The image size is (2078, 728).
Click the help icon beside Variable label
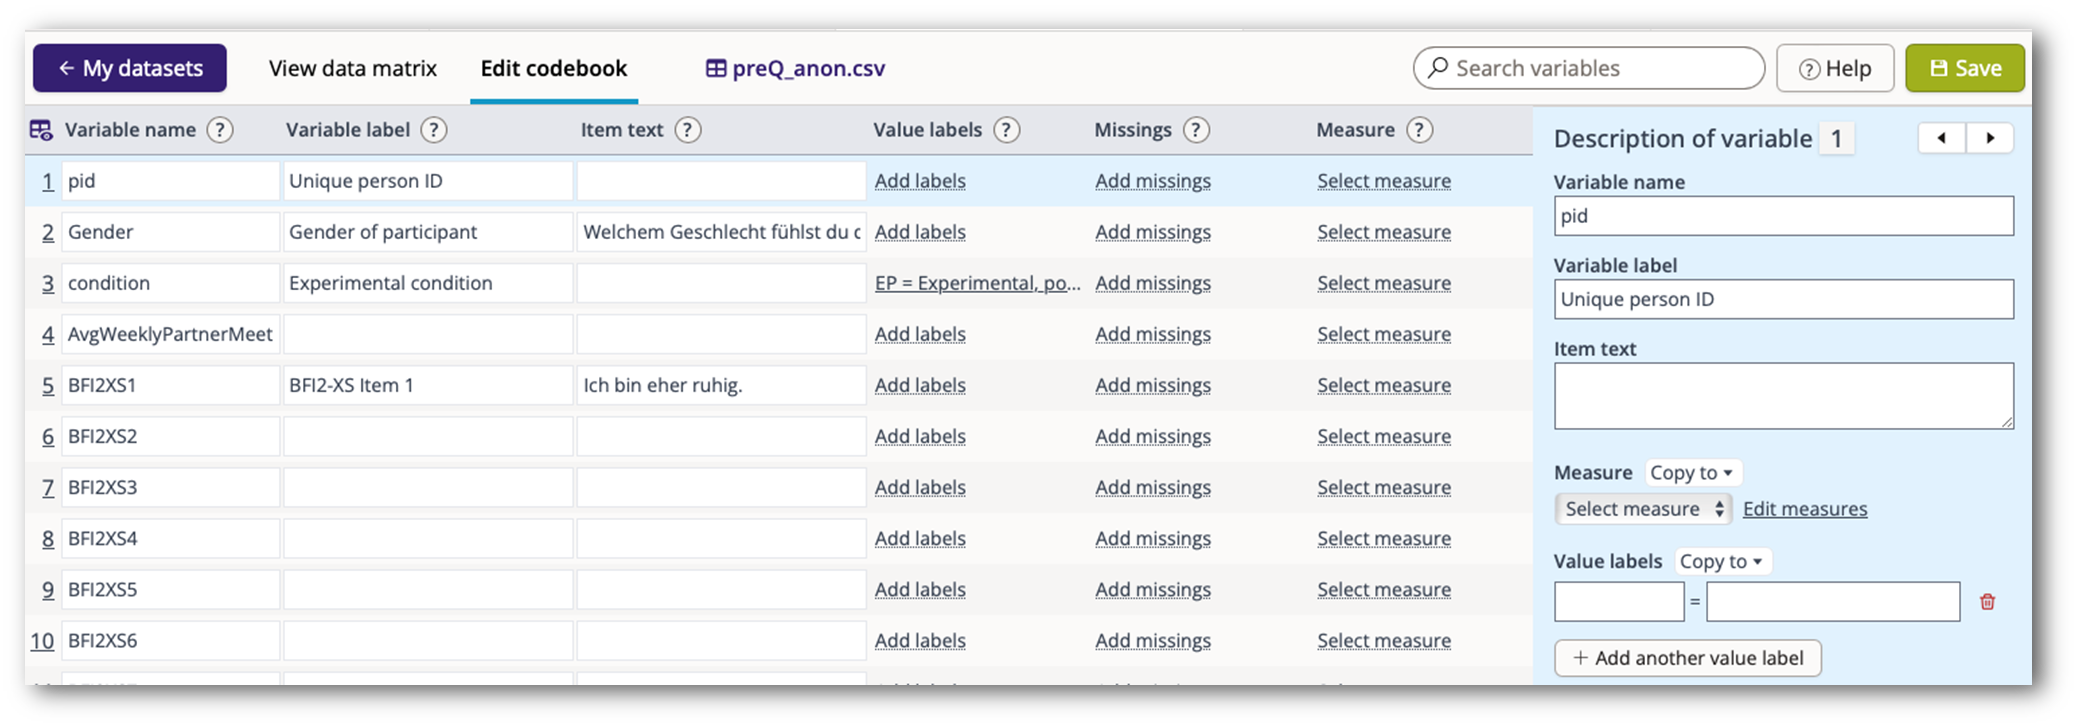(x=433, y=130)
